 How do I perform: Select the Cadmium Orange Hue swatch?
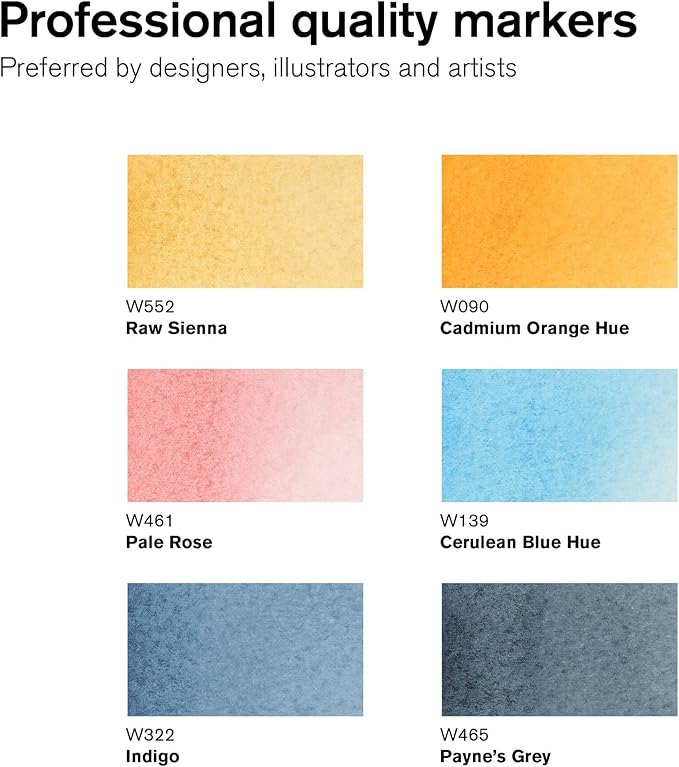coord(559,221)
